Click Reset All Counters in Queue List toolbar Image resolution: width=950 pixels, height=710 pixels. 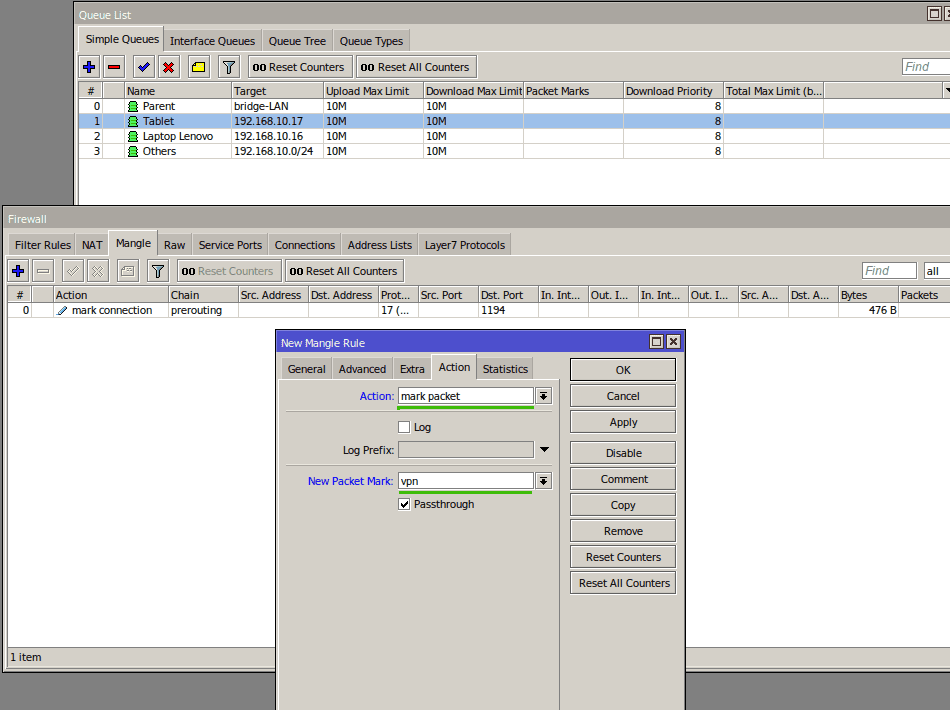click(x=415, y=67)
